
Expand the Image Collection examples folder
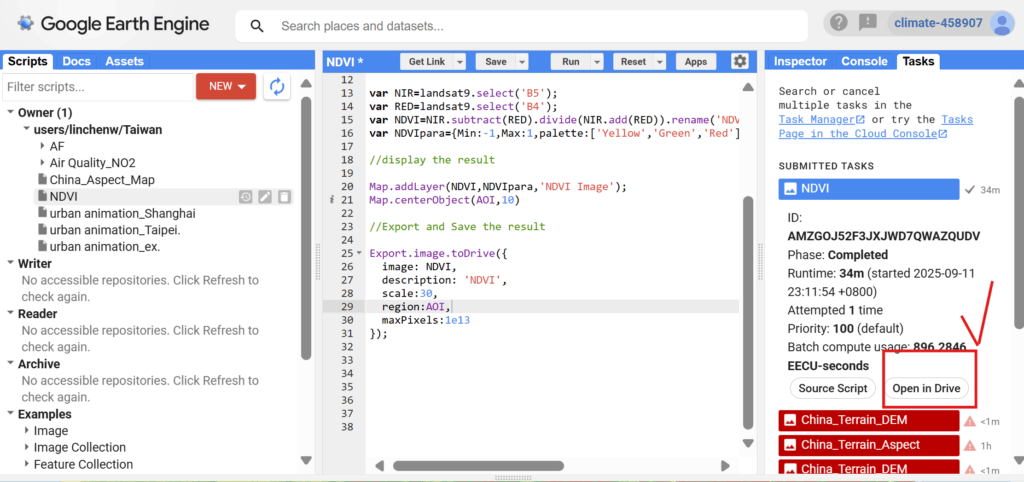coord(27,447)
